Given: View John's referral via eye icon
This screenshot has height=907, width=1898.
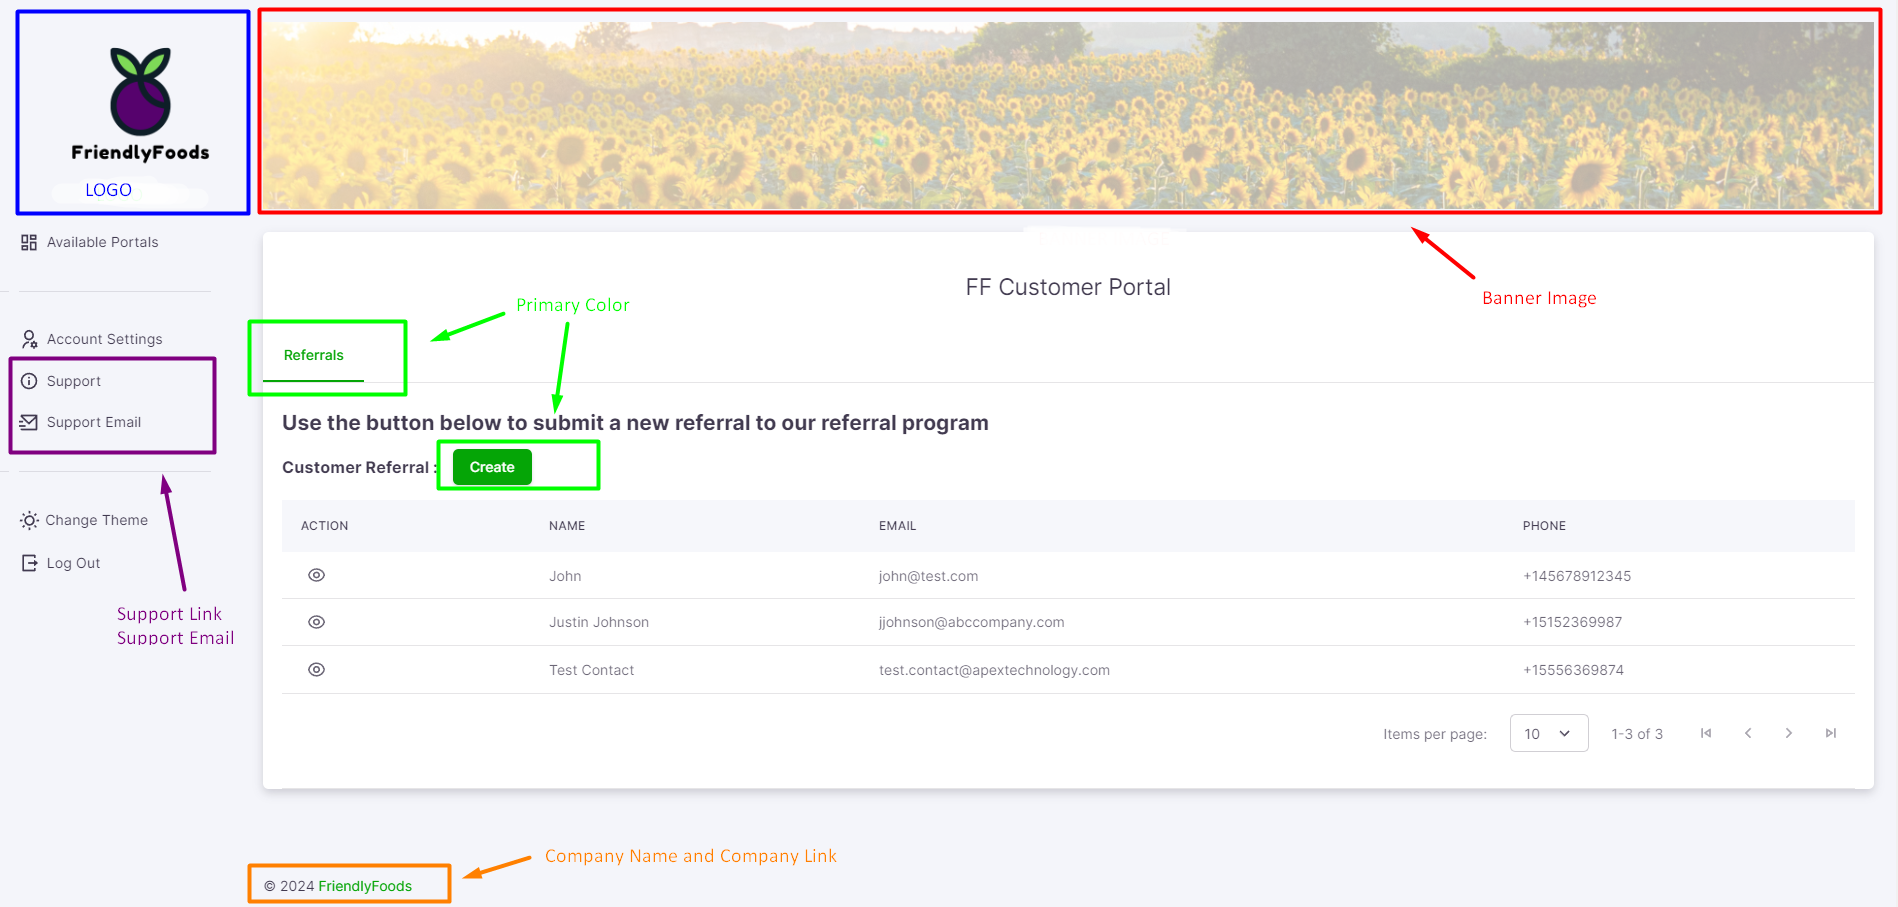Looking at the screenshot, I should pyautogui.click(x=316, y=575).
